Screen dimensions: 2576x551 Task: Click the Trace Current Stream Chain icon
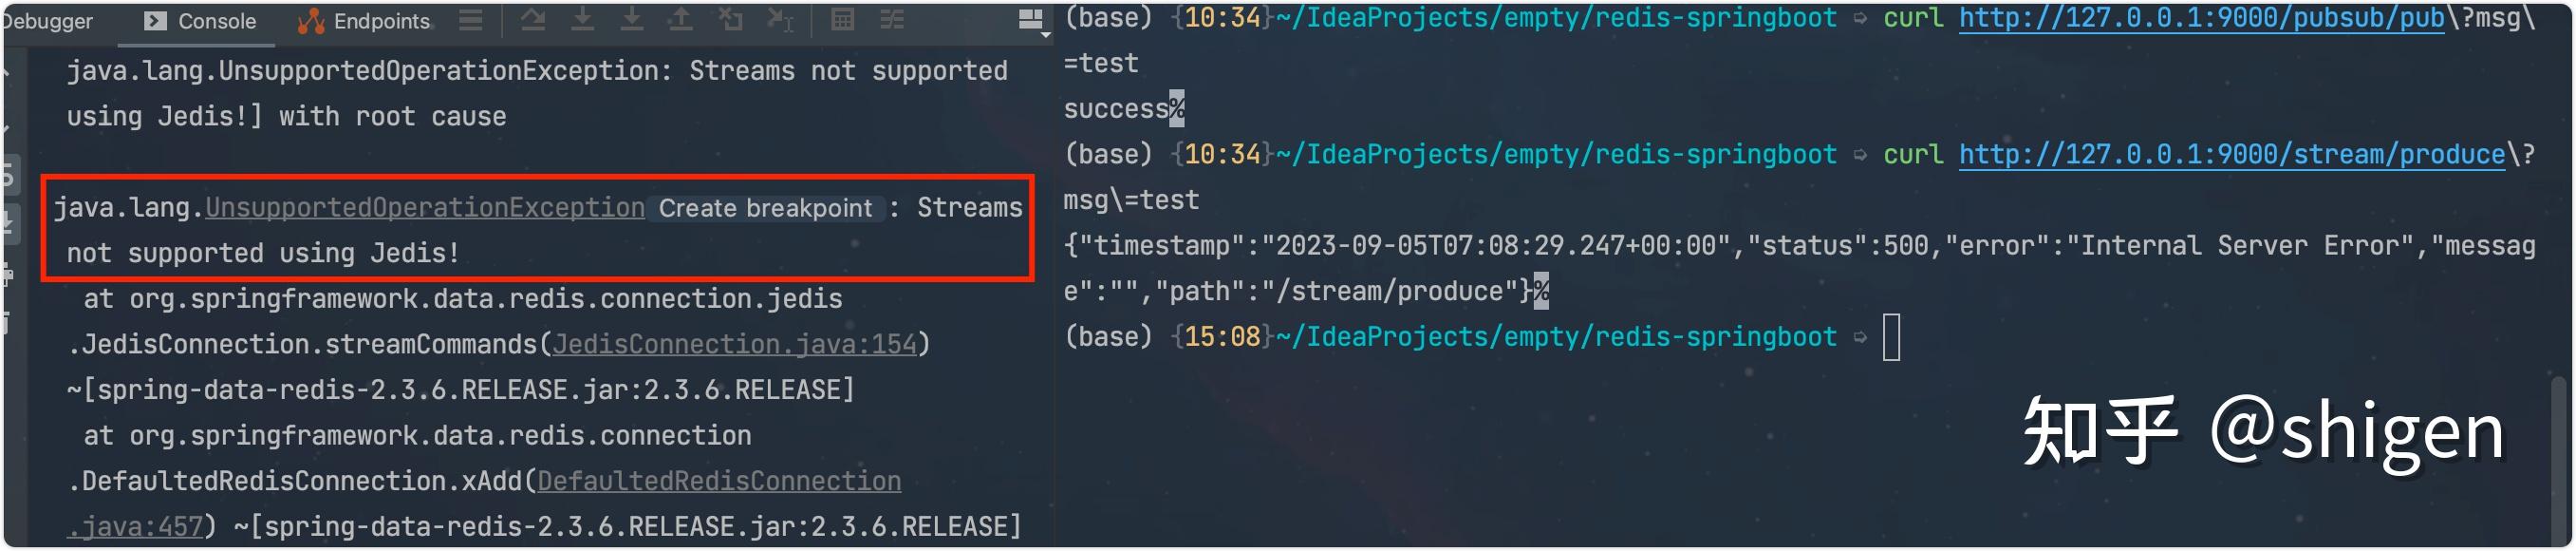coord(892,19)
